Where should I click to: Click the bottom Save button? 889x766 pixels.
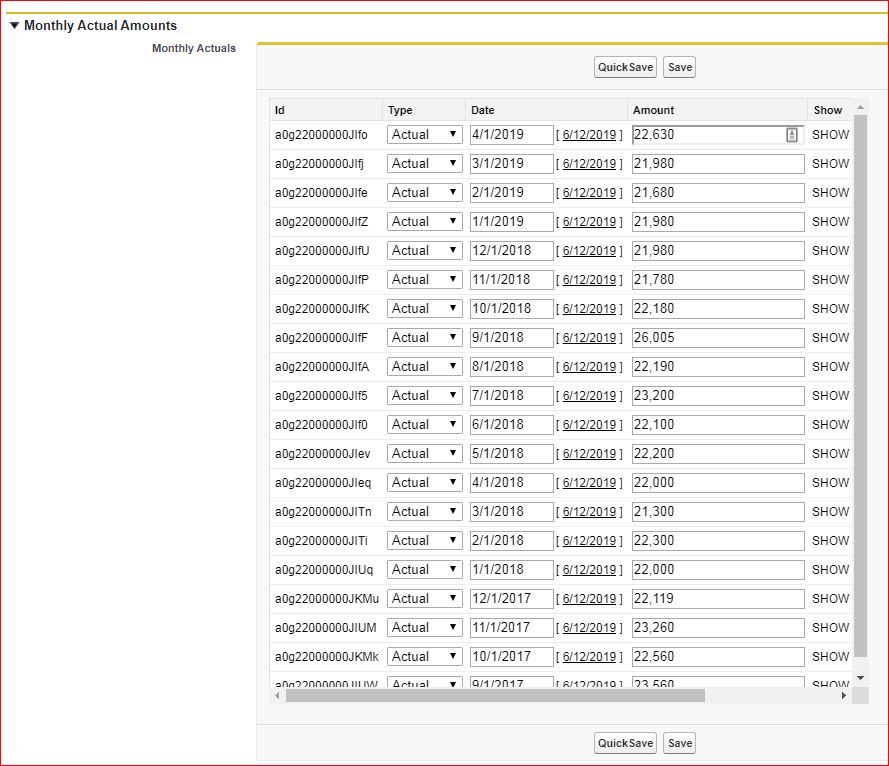[679, 743]
